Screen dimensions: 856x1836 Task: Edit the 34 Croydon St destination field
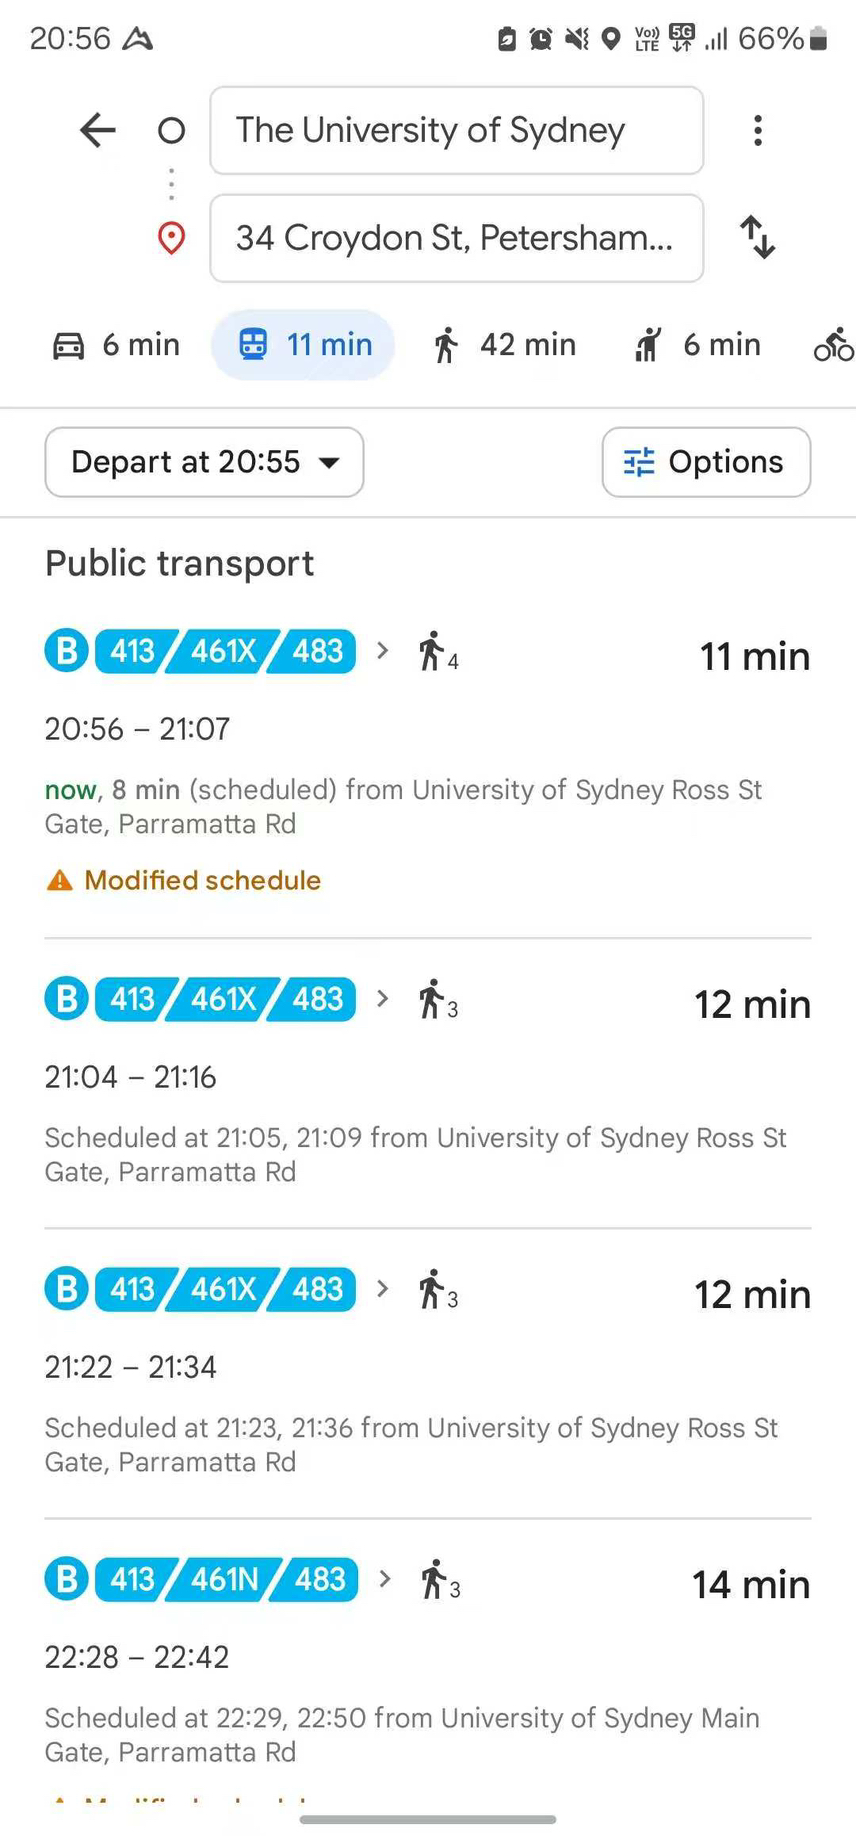(x=457, y=238)
